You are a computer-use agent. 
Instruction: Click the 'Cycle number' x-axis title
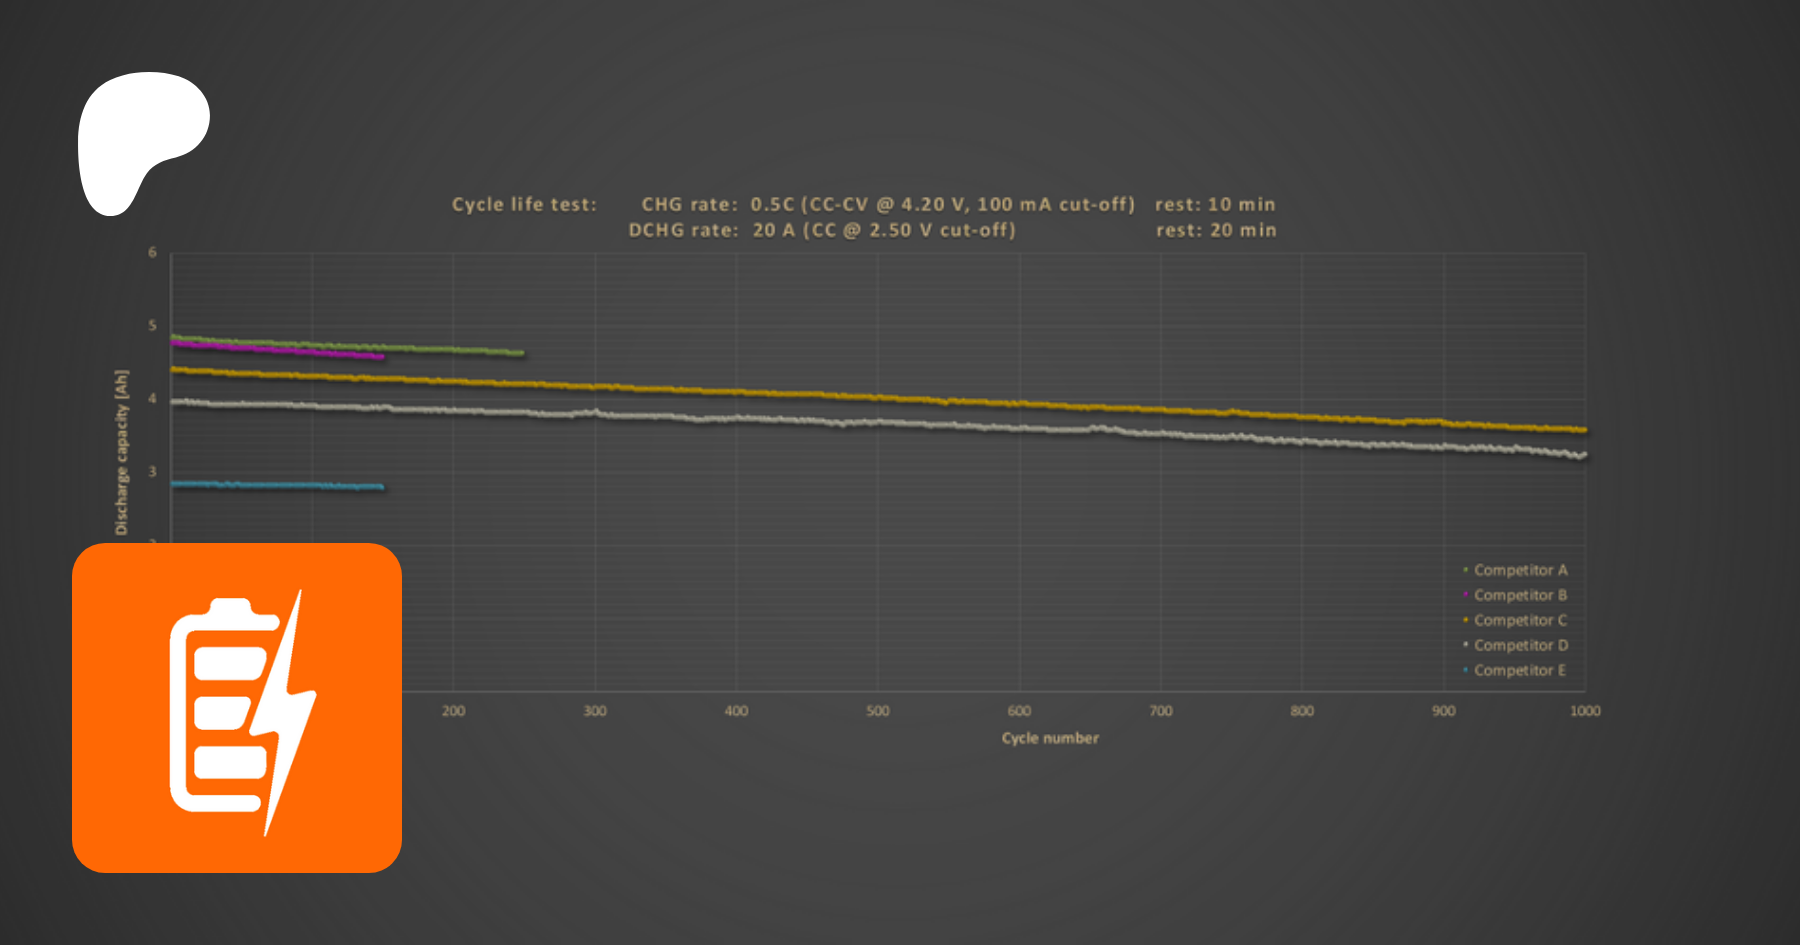(1050, 738)
